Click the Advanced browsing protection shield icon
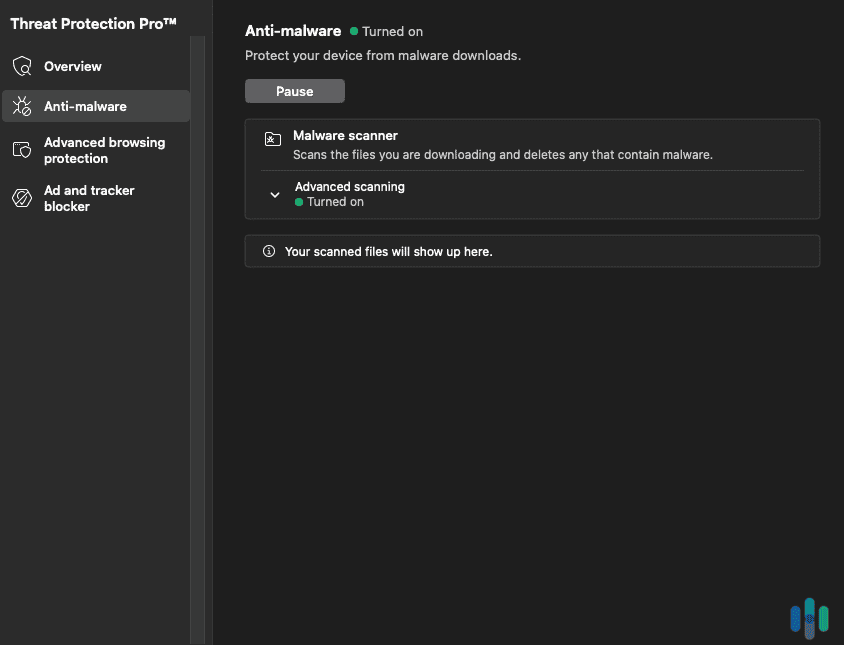 click(x=21, y=150)
